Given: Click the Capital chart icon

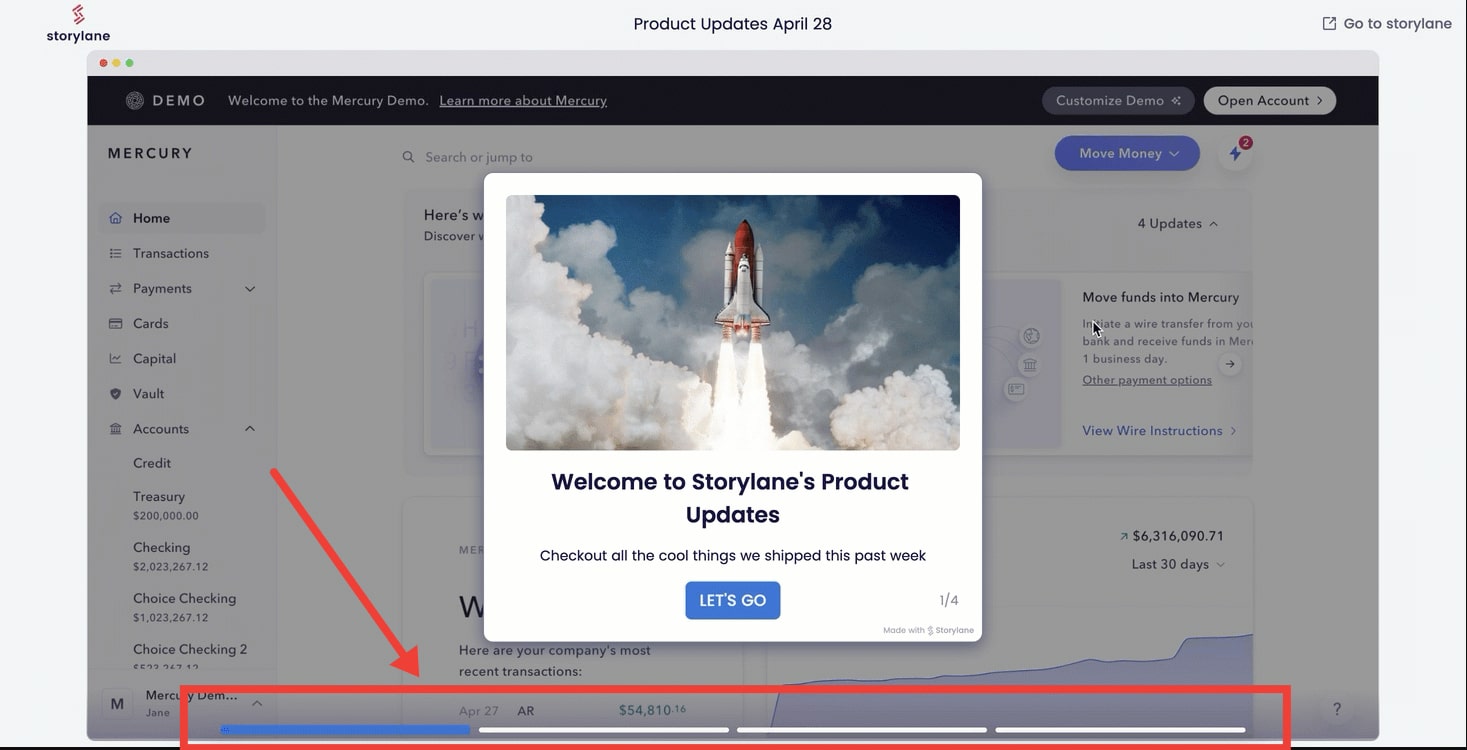Looking at the screenshot, I should tap(115, 358).
